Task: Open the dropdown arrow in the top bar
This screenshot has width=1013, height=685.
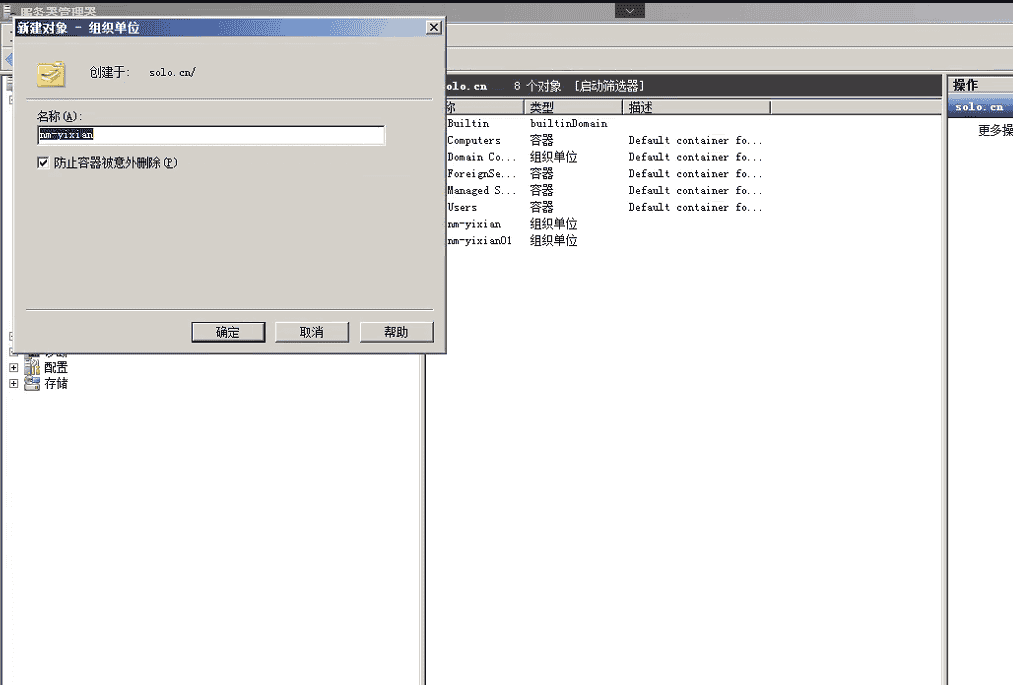Action: pyautogui.click(x=629, y=8)
